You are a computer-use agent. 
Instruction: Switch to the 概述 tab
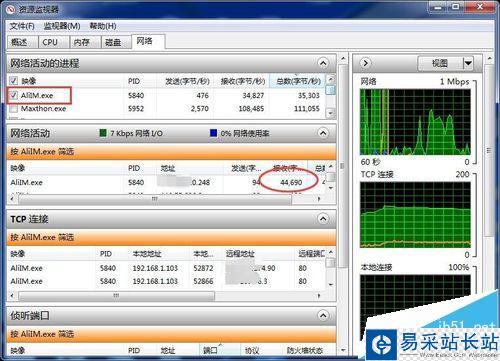click(21, 42)
